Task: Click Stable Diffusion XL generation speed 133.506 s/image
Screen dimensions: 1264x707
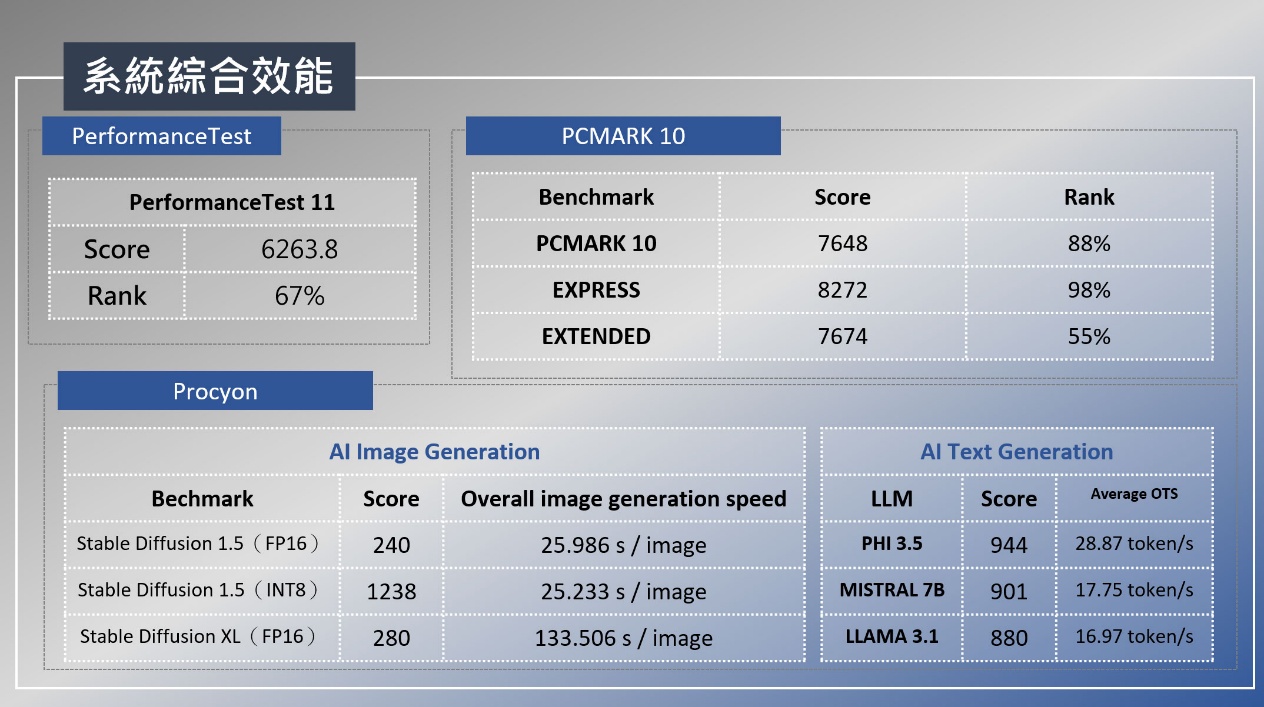Action: [625, 638]
